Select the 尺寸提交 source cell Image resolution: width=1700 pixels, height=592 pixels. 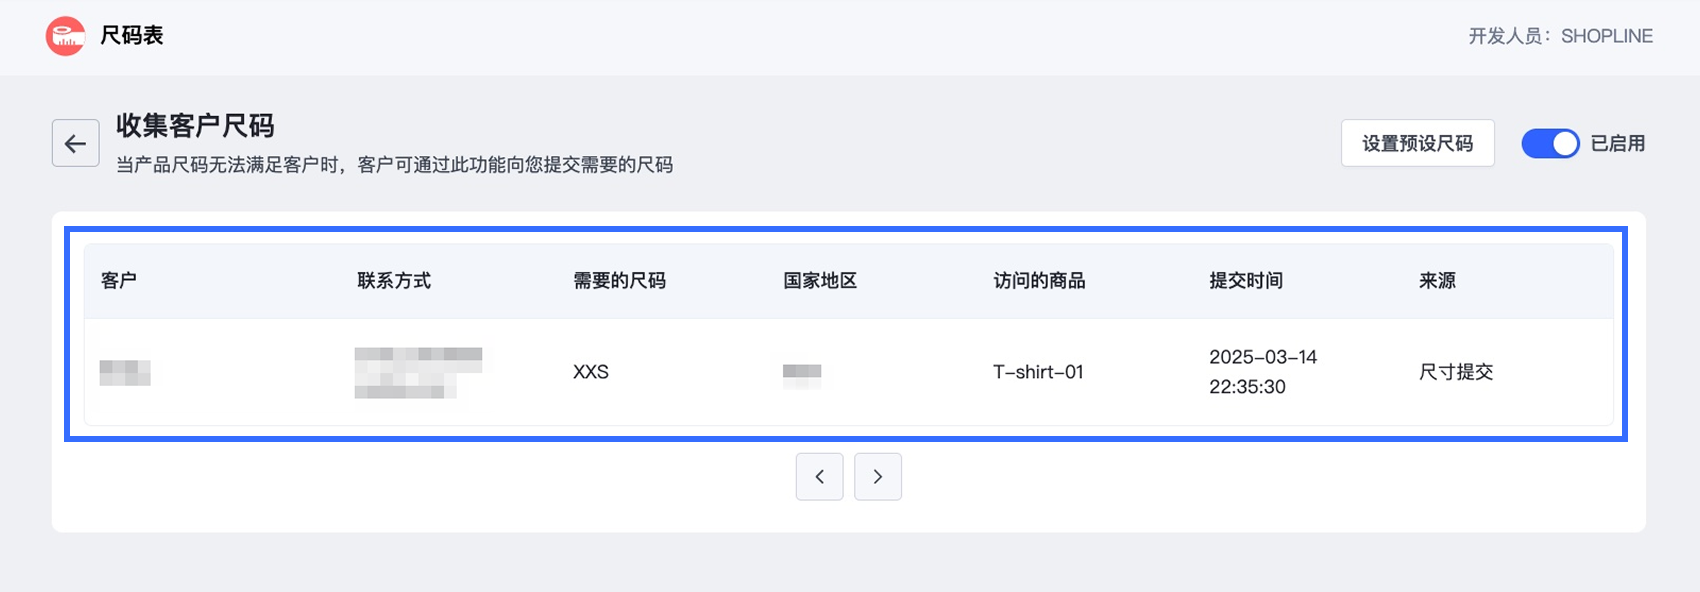[1456, 372]
